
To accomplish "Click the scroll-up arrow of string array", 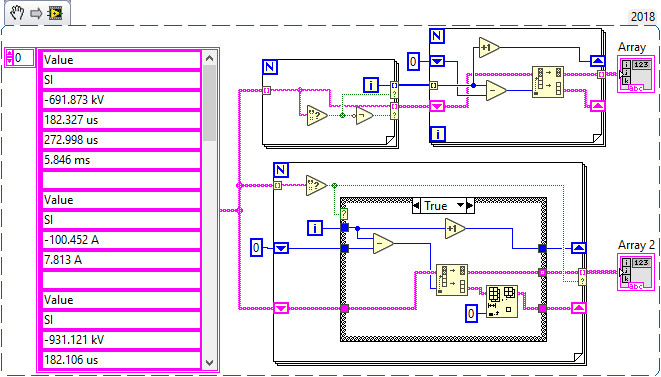I will click(209, 59).
